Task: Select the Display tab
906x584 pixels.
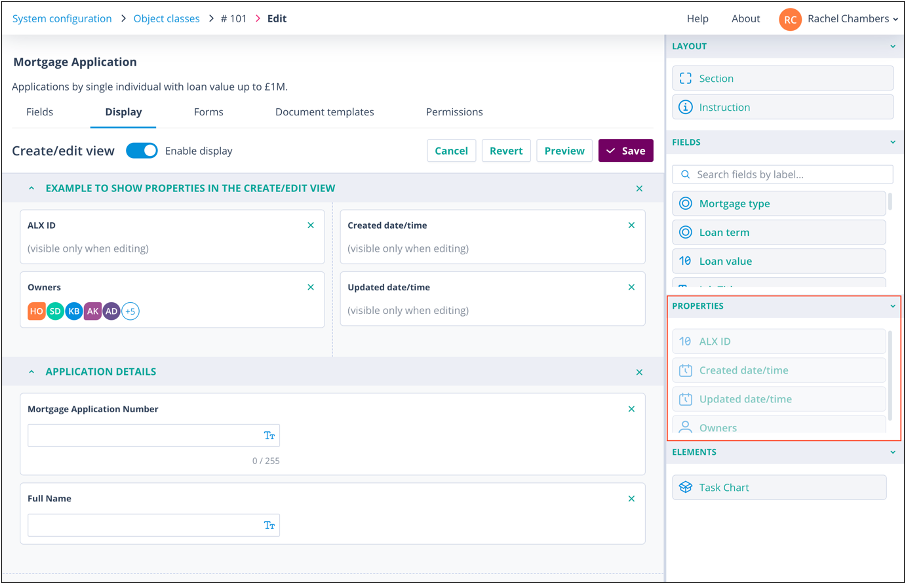Action: tap(123, 112)
